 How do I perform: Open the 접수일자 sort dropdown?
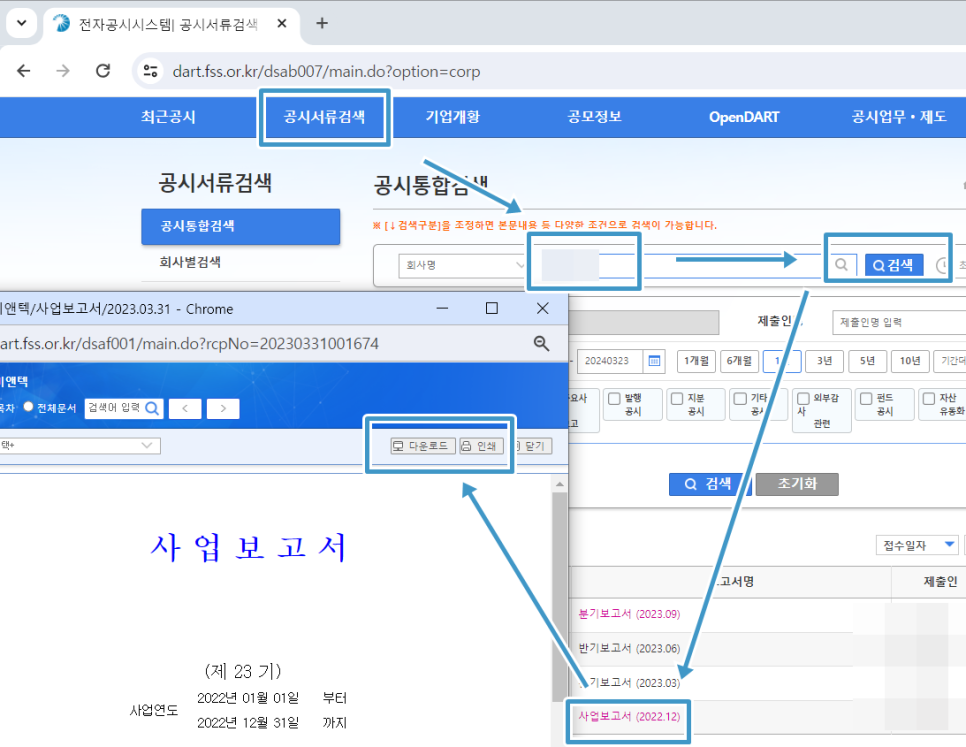tap(917, 545)
